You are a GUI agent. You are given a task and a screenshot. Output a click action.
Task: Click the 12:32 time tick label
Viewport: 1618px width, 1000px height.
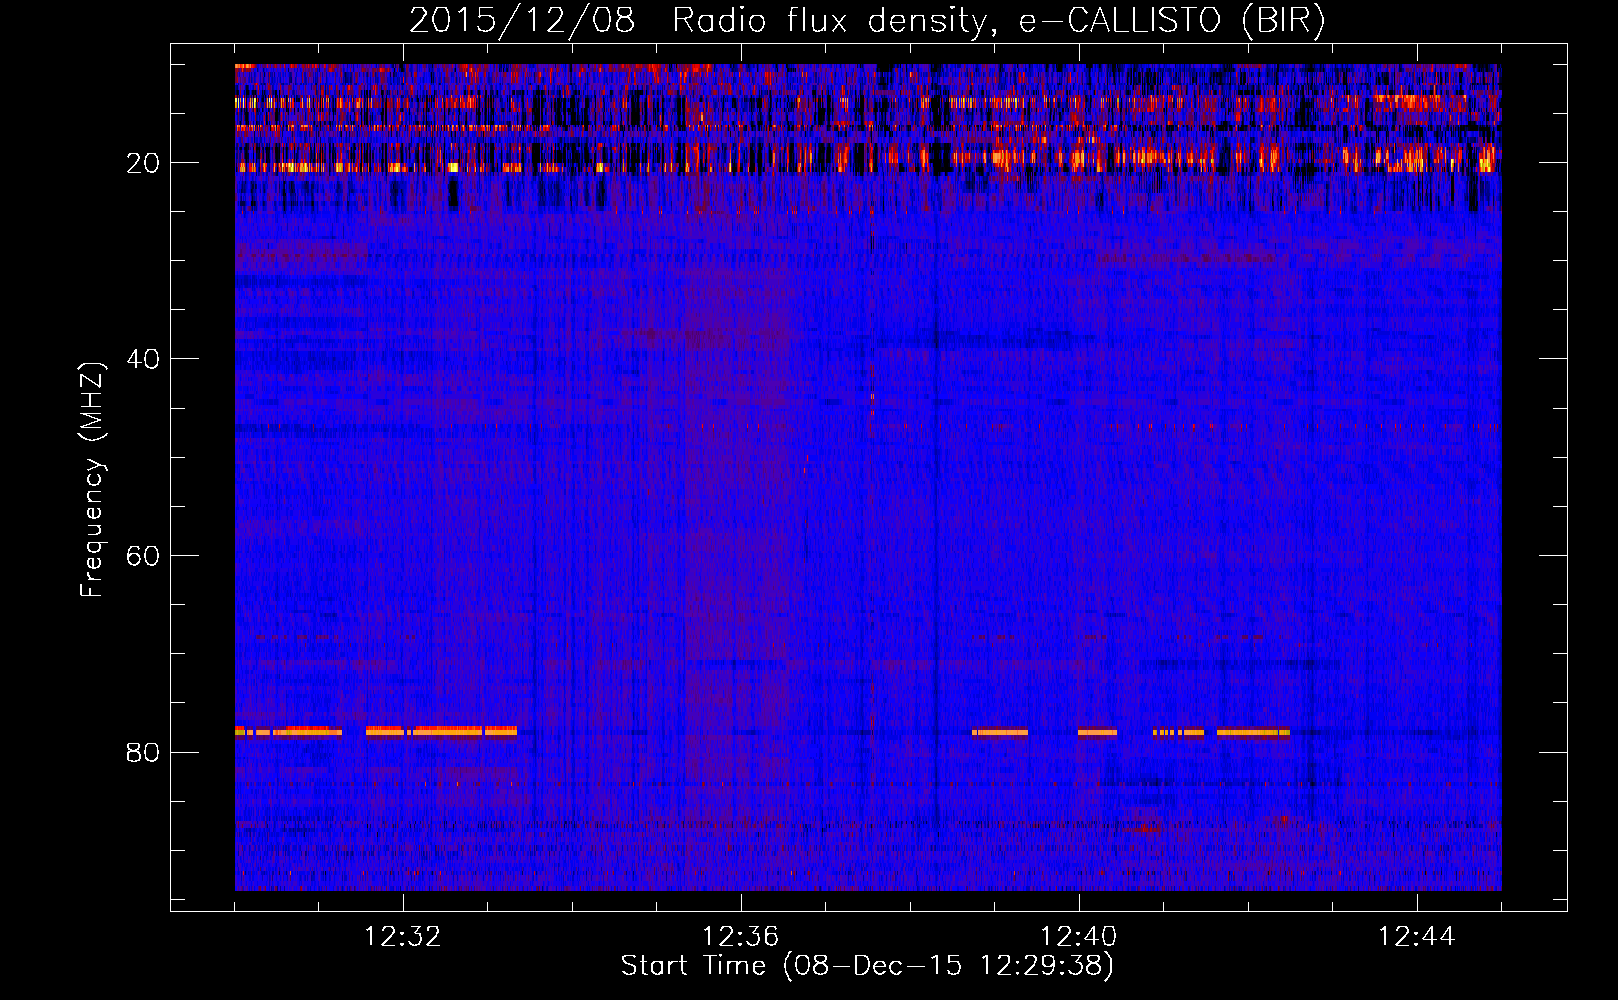point(403,937)
